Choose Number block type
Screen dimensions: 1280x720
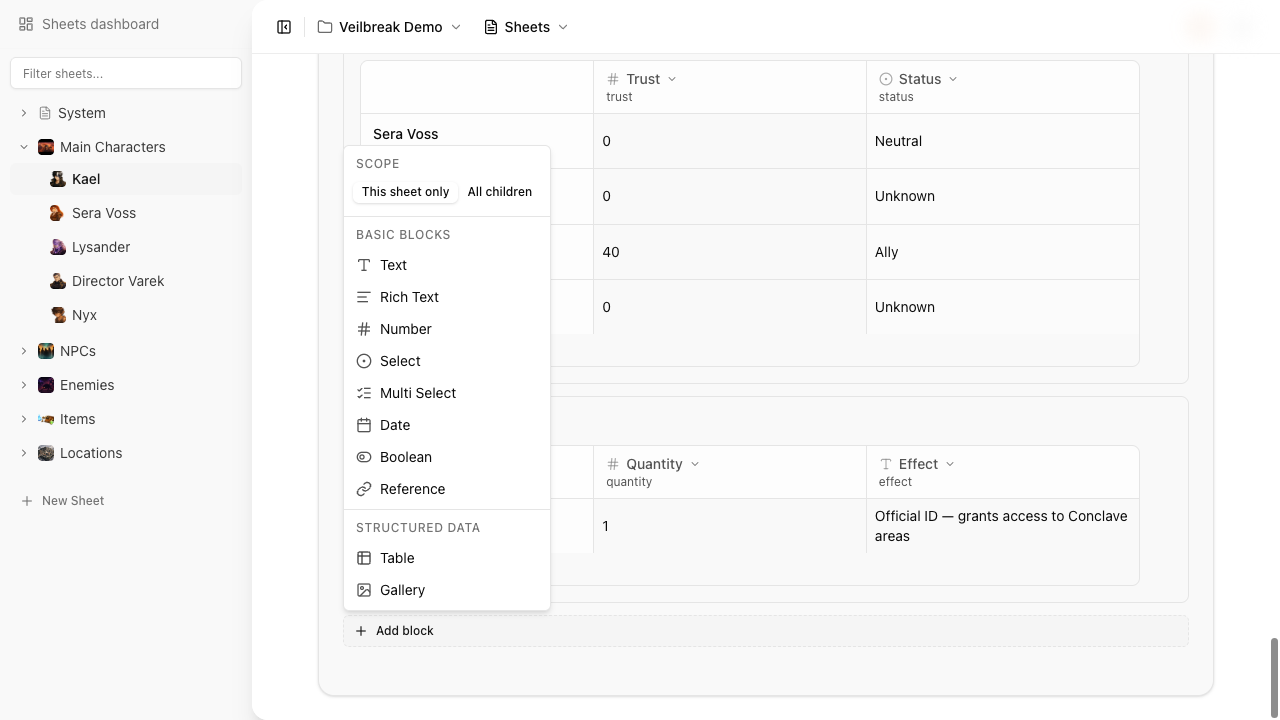pyautogui.click(x=447, y=329)
